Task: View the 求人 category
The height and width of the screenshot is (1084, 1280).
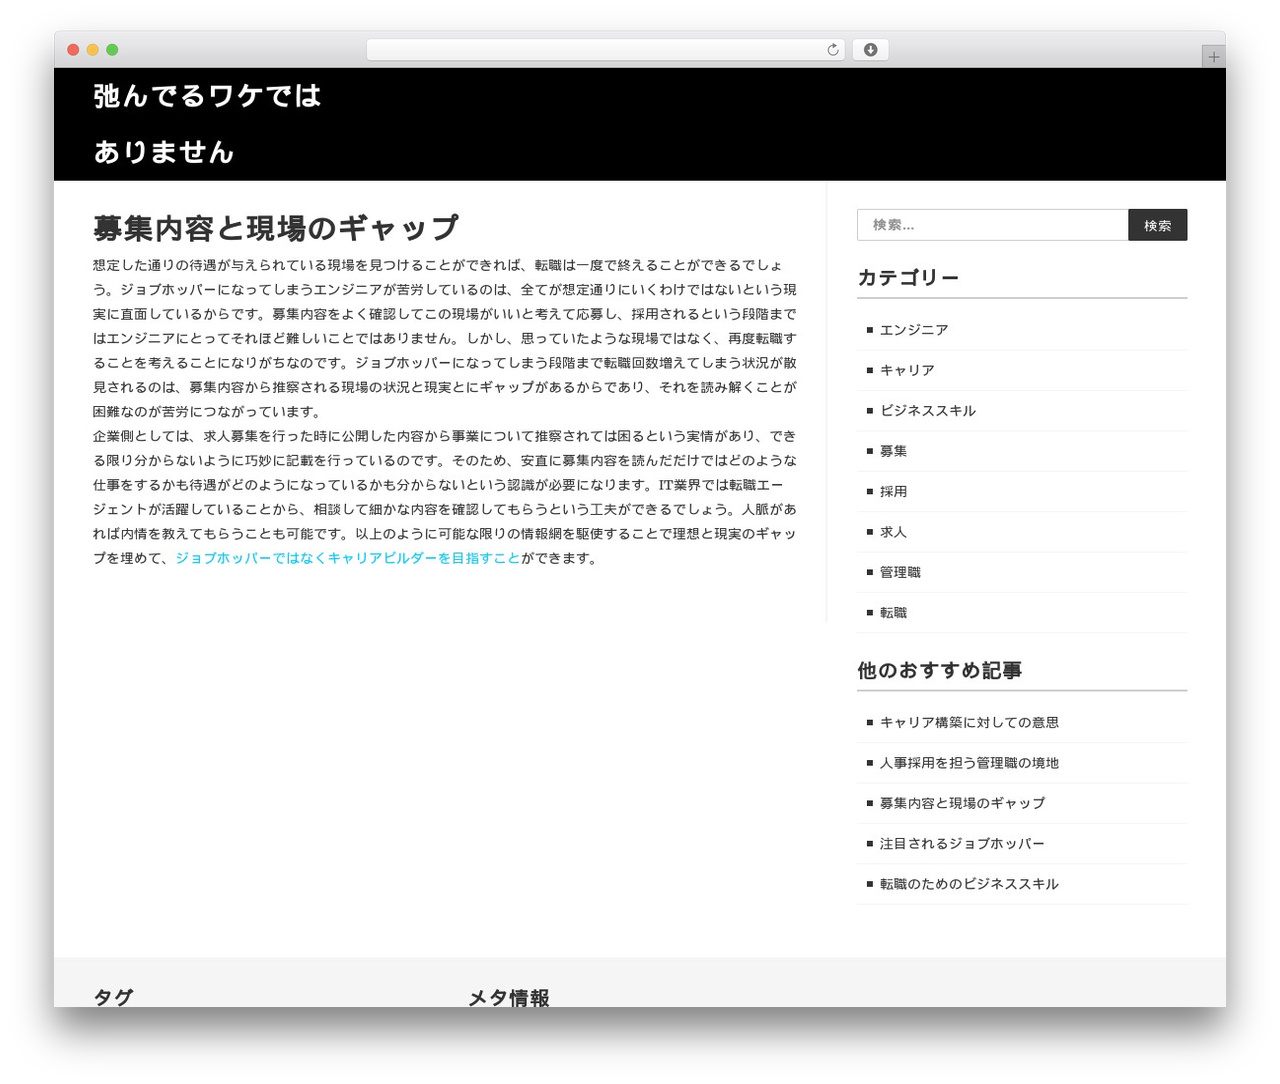Action: pyautogui.click(x=893, y=532)
